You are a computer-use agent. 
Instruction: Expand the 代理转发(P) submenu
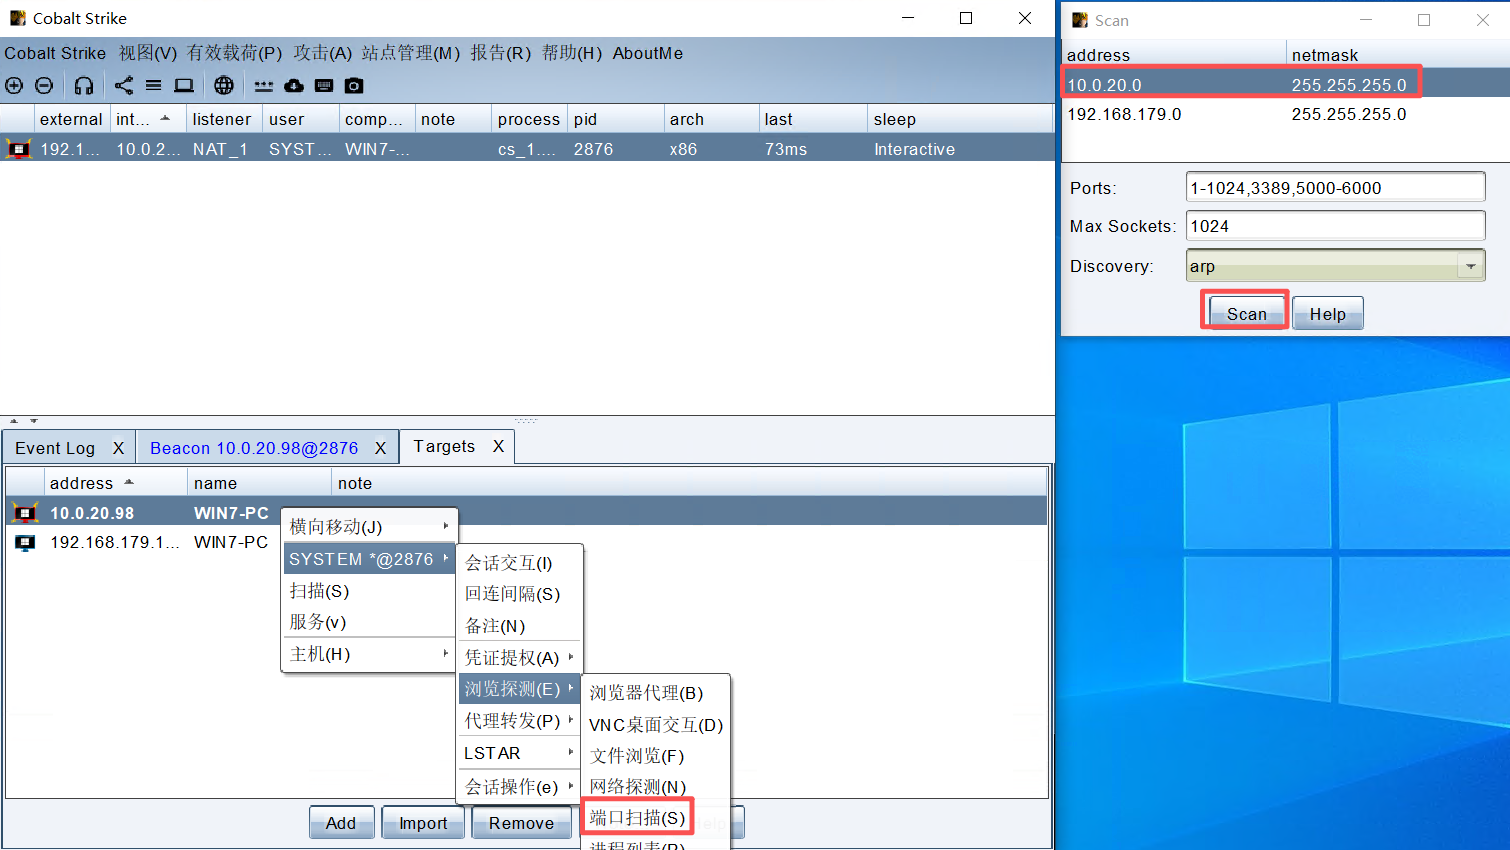[x=519, y=721]
